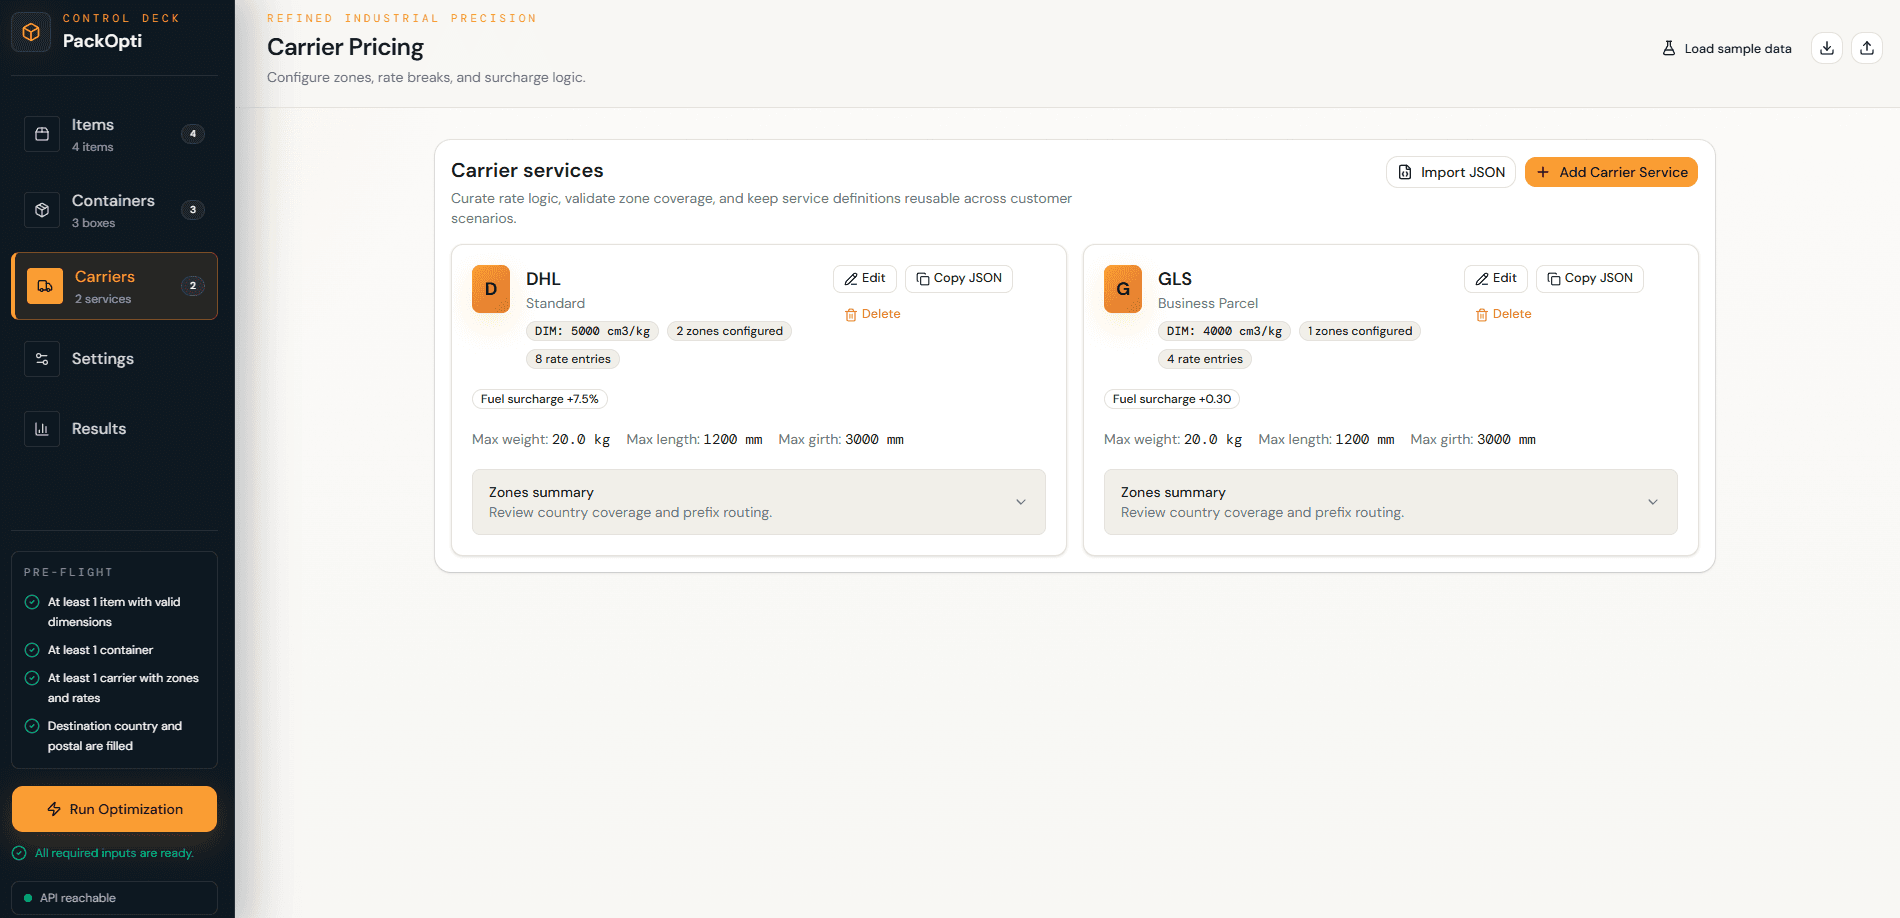Click check icon beside 'At least 1 container'
The image size is (1900, 918).
(32, 650)
